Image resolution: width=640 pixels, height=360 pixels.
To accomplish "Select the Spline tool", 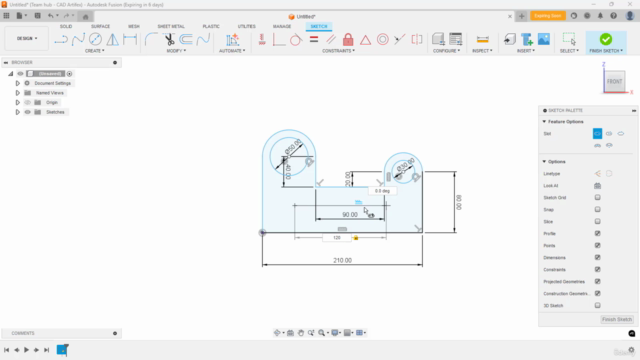I will pos(78,40).
